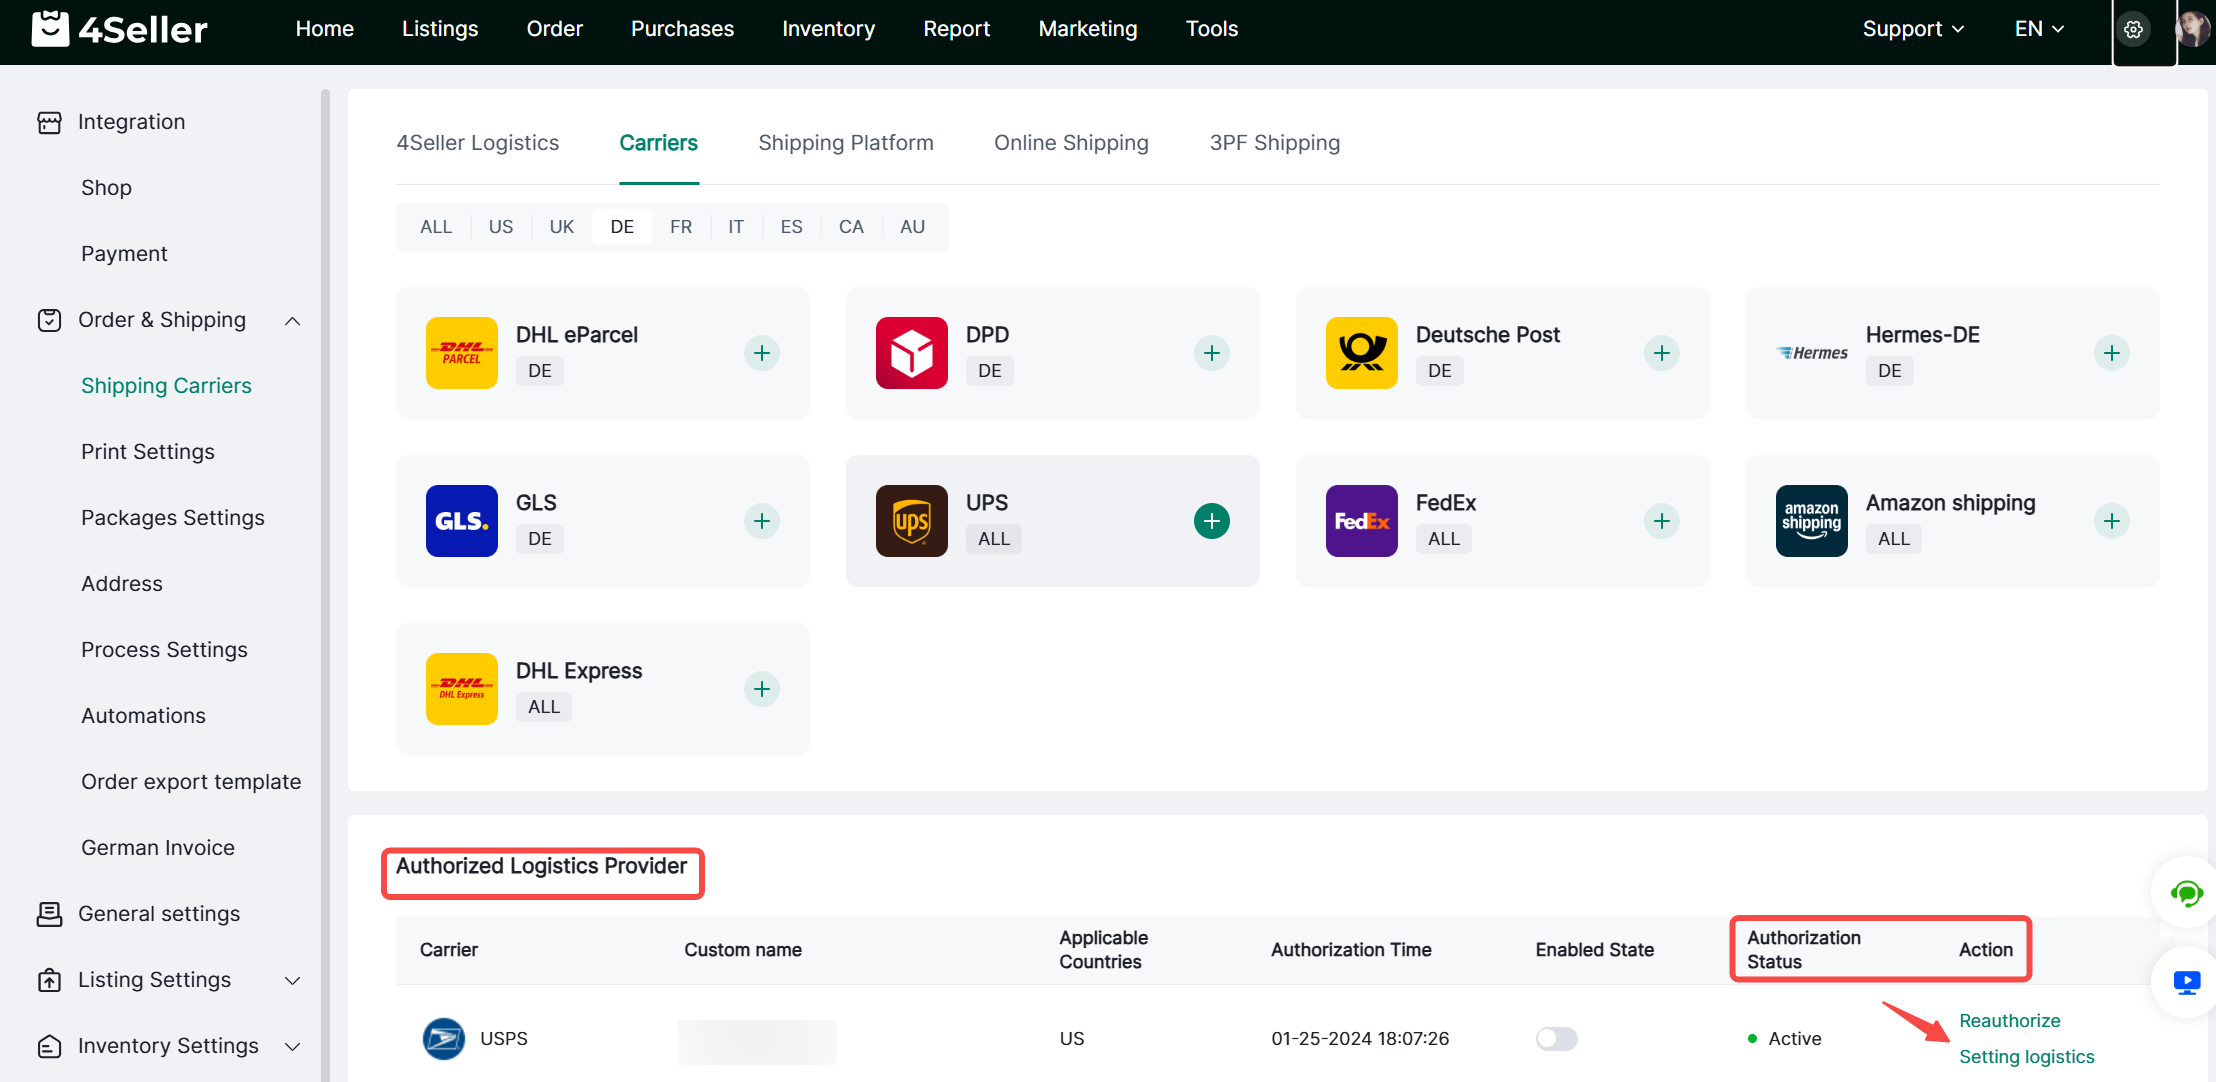Open settings gear icon in top bar
This screenshot has width=2216, height=1082.
pos(2133,30)
